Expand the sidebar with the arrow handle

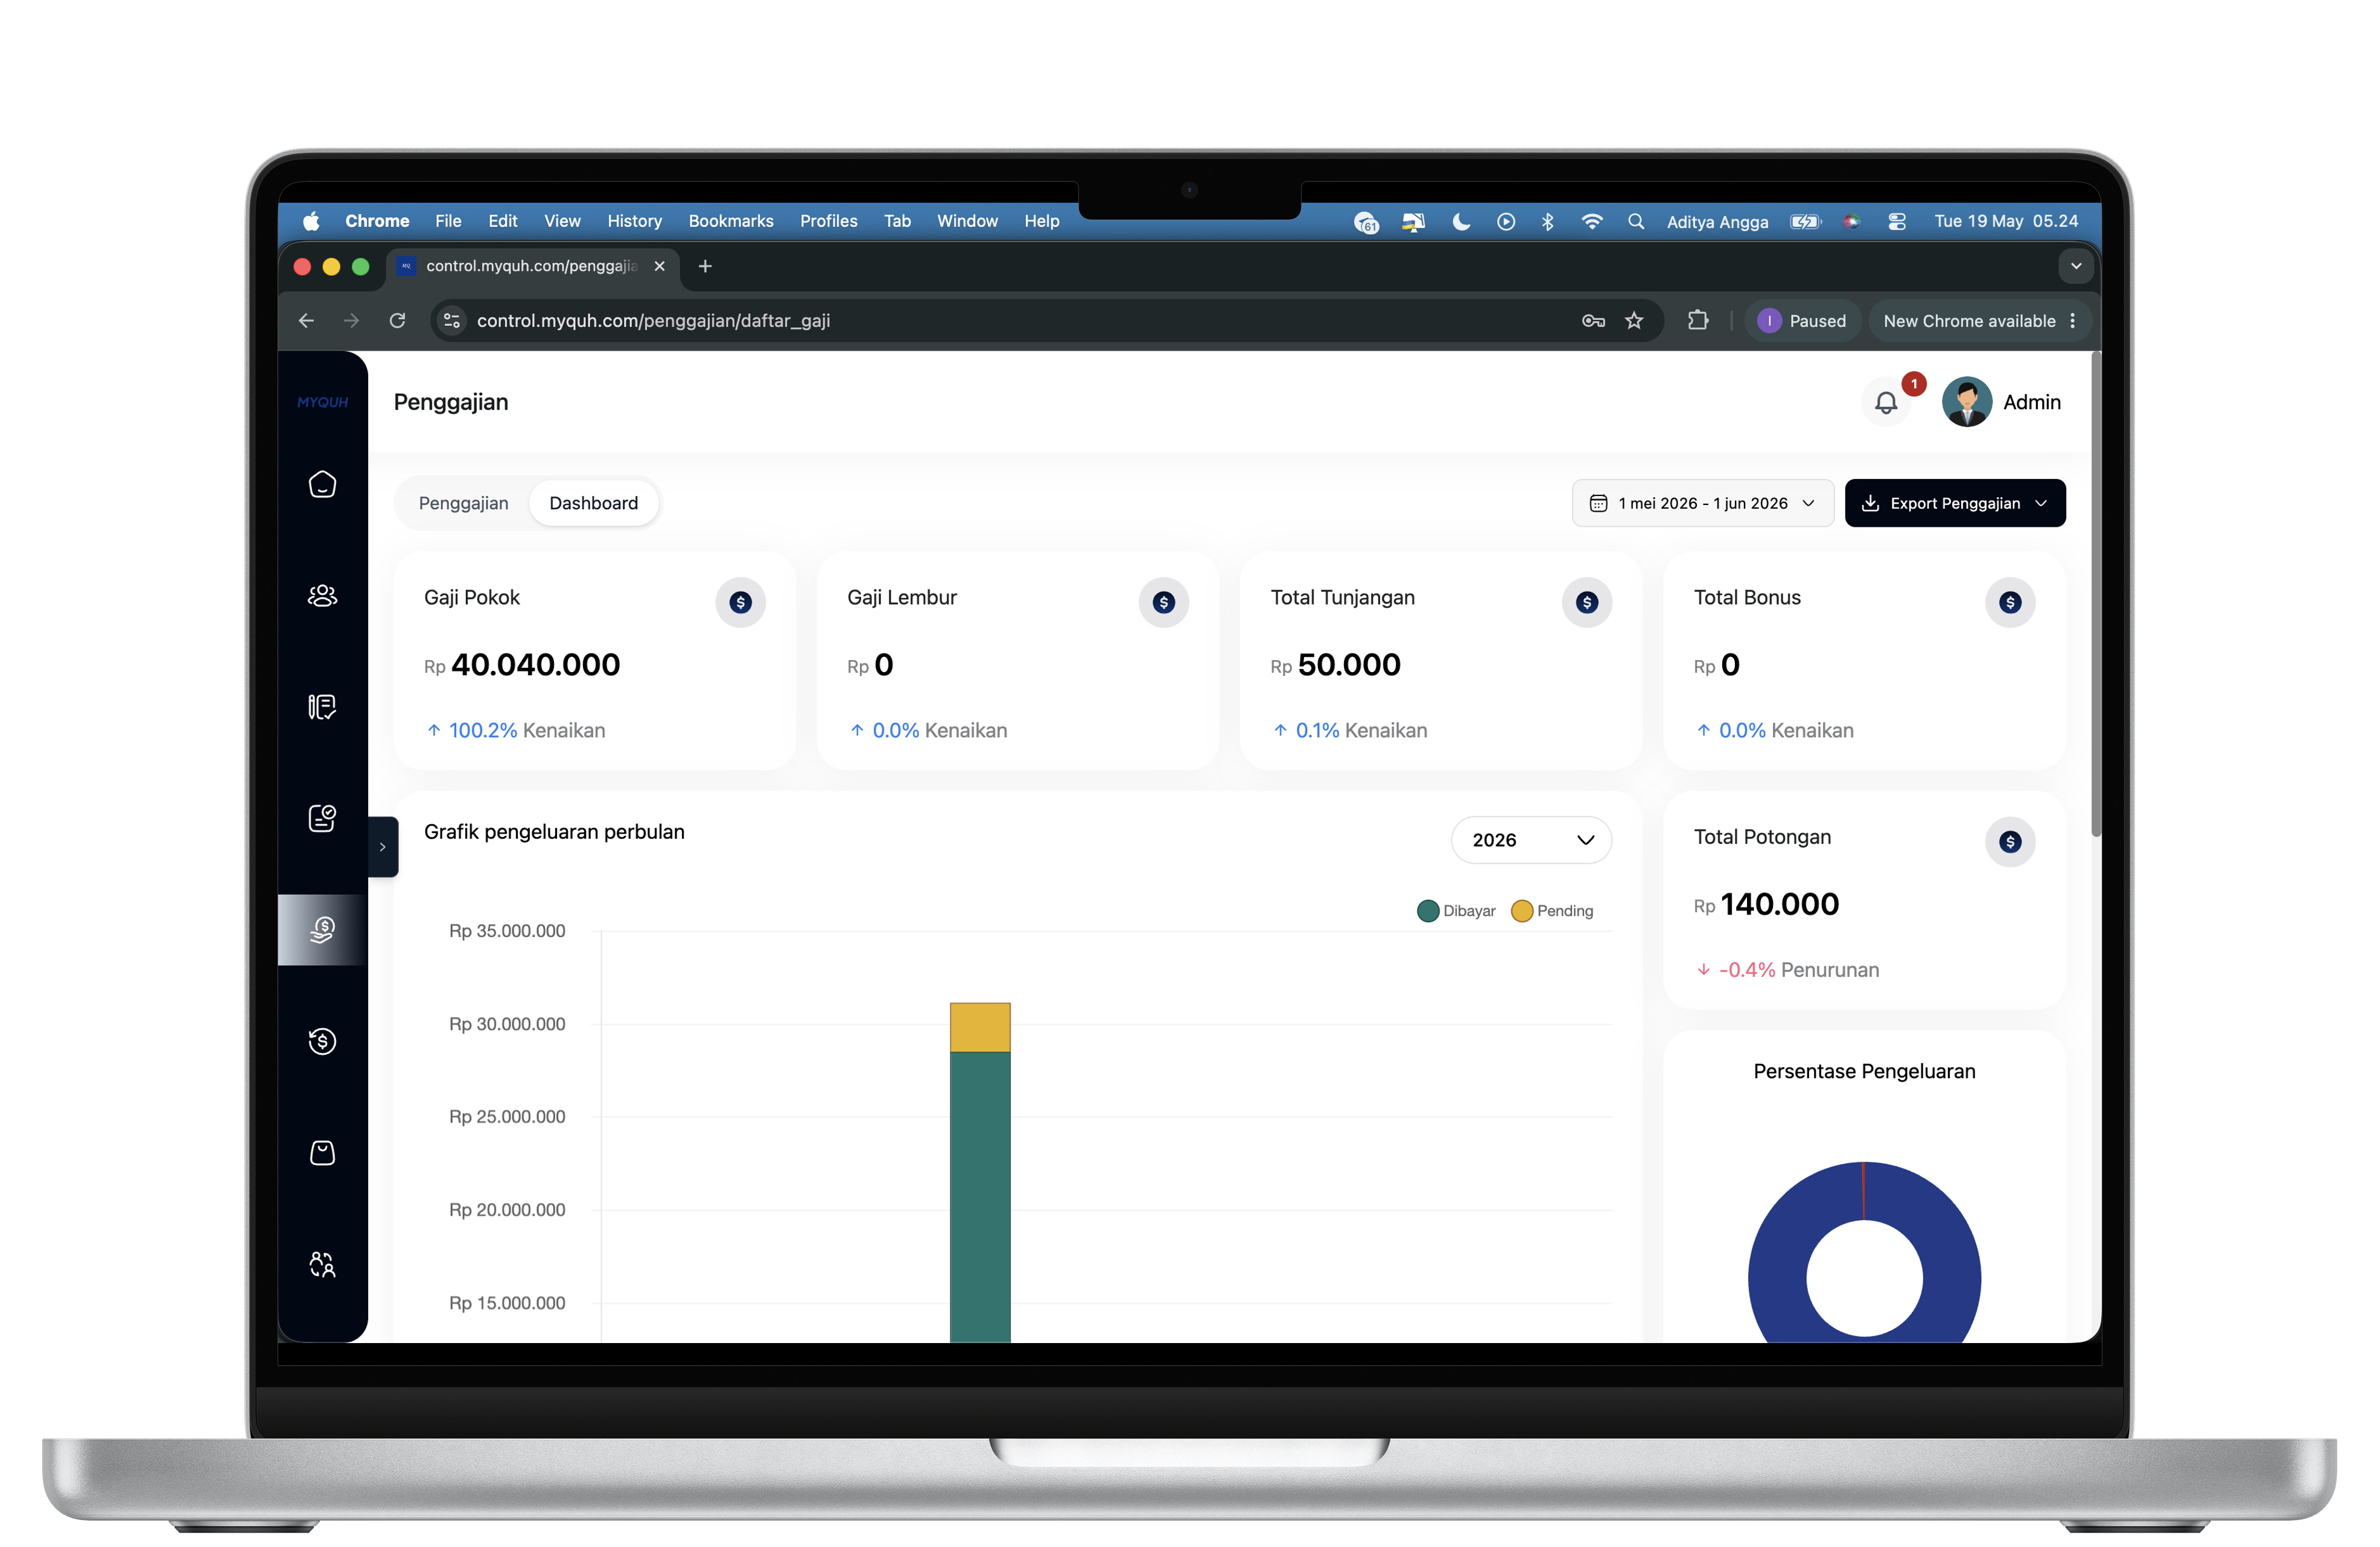[x=383, y=847]
